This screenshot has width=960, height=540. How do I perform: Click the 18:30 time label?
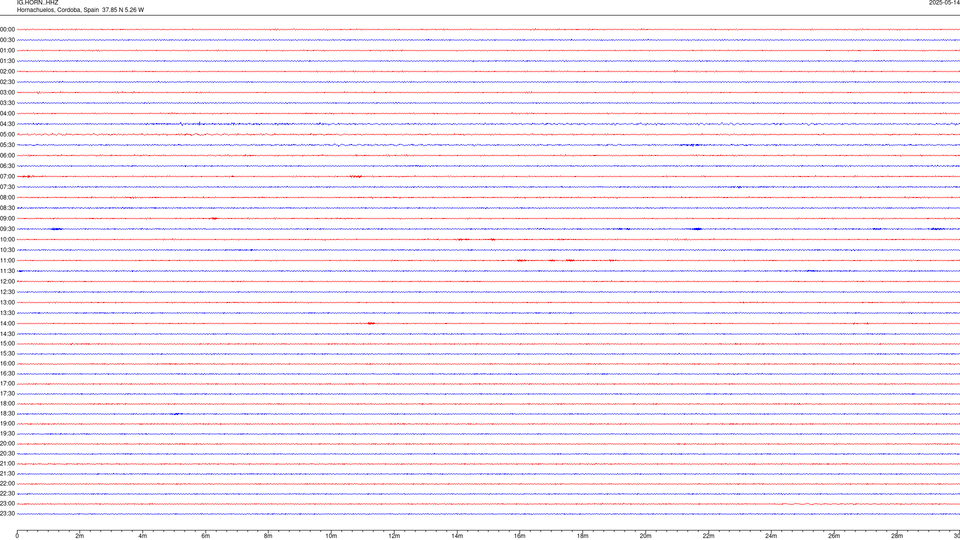(7, 413)
